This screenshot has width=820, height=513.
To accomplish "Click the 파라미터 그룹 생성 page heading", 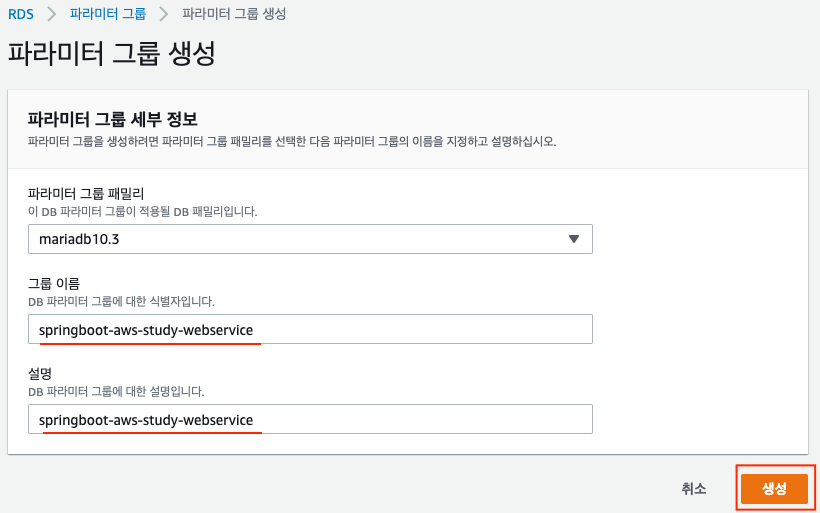I will 111,53.
